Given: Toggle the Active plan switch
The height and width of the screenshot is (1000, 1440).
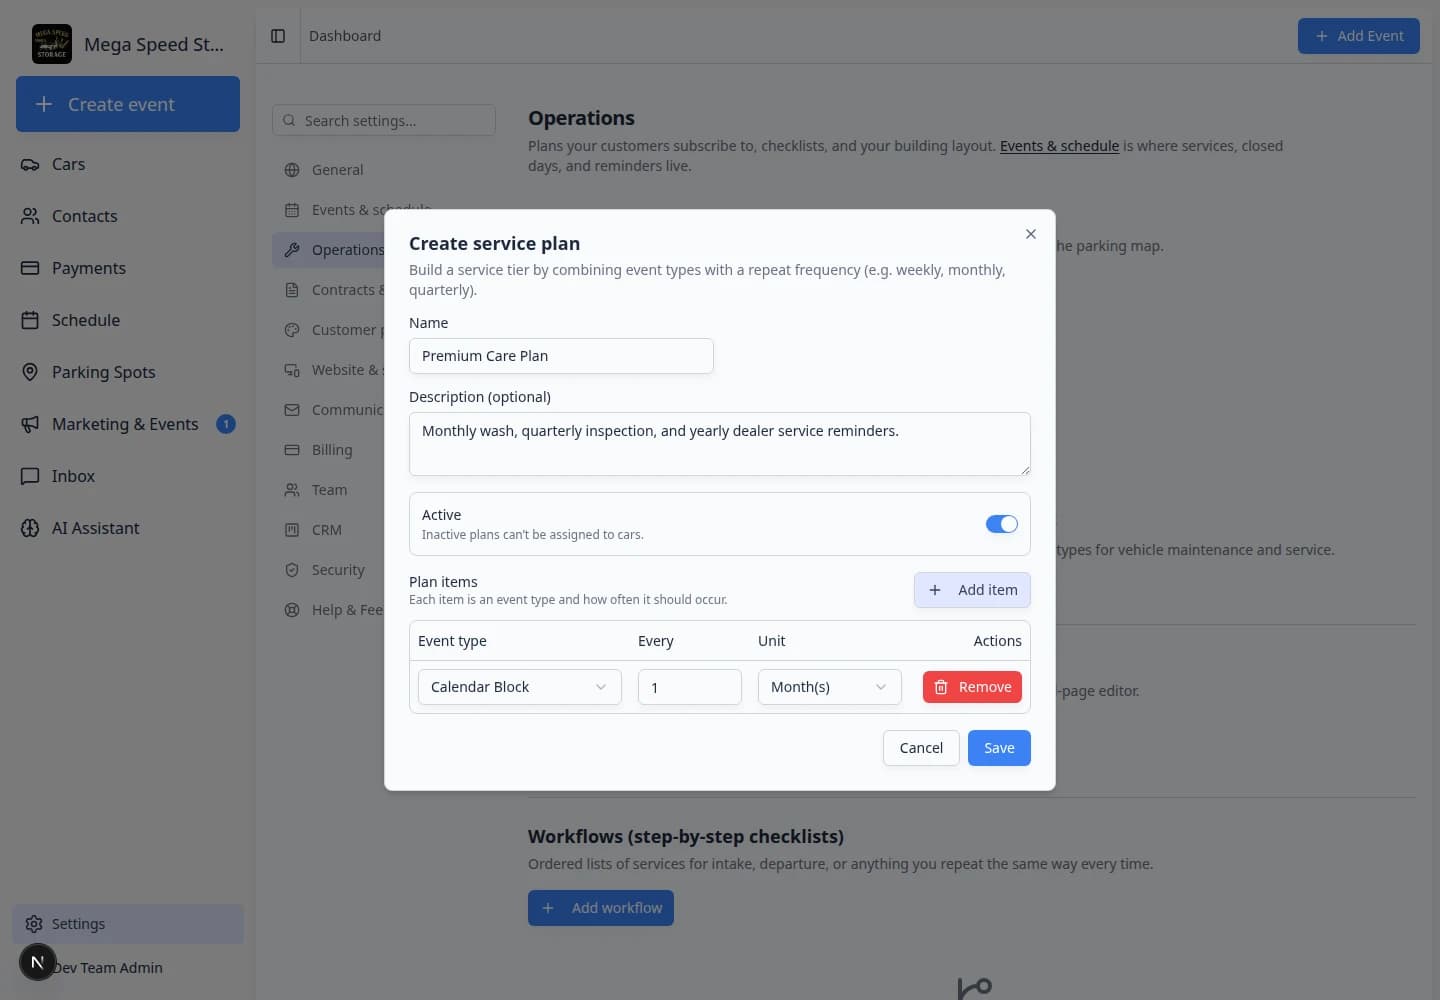Looking at the screenshot, I should tap(1001, 524).
